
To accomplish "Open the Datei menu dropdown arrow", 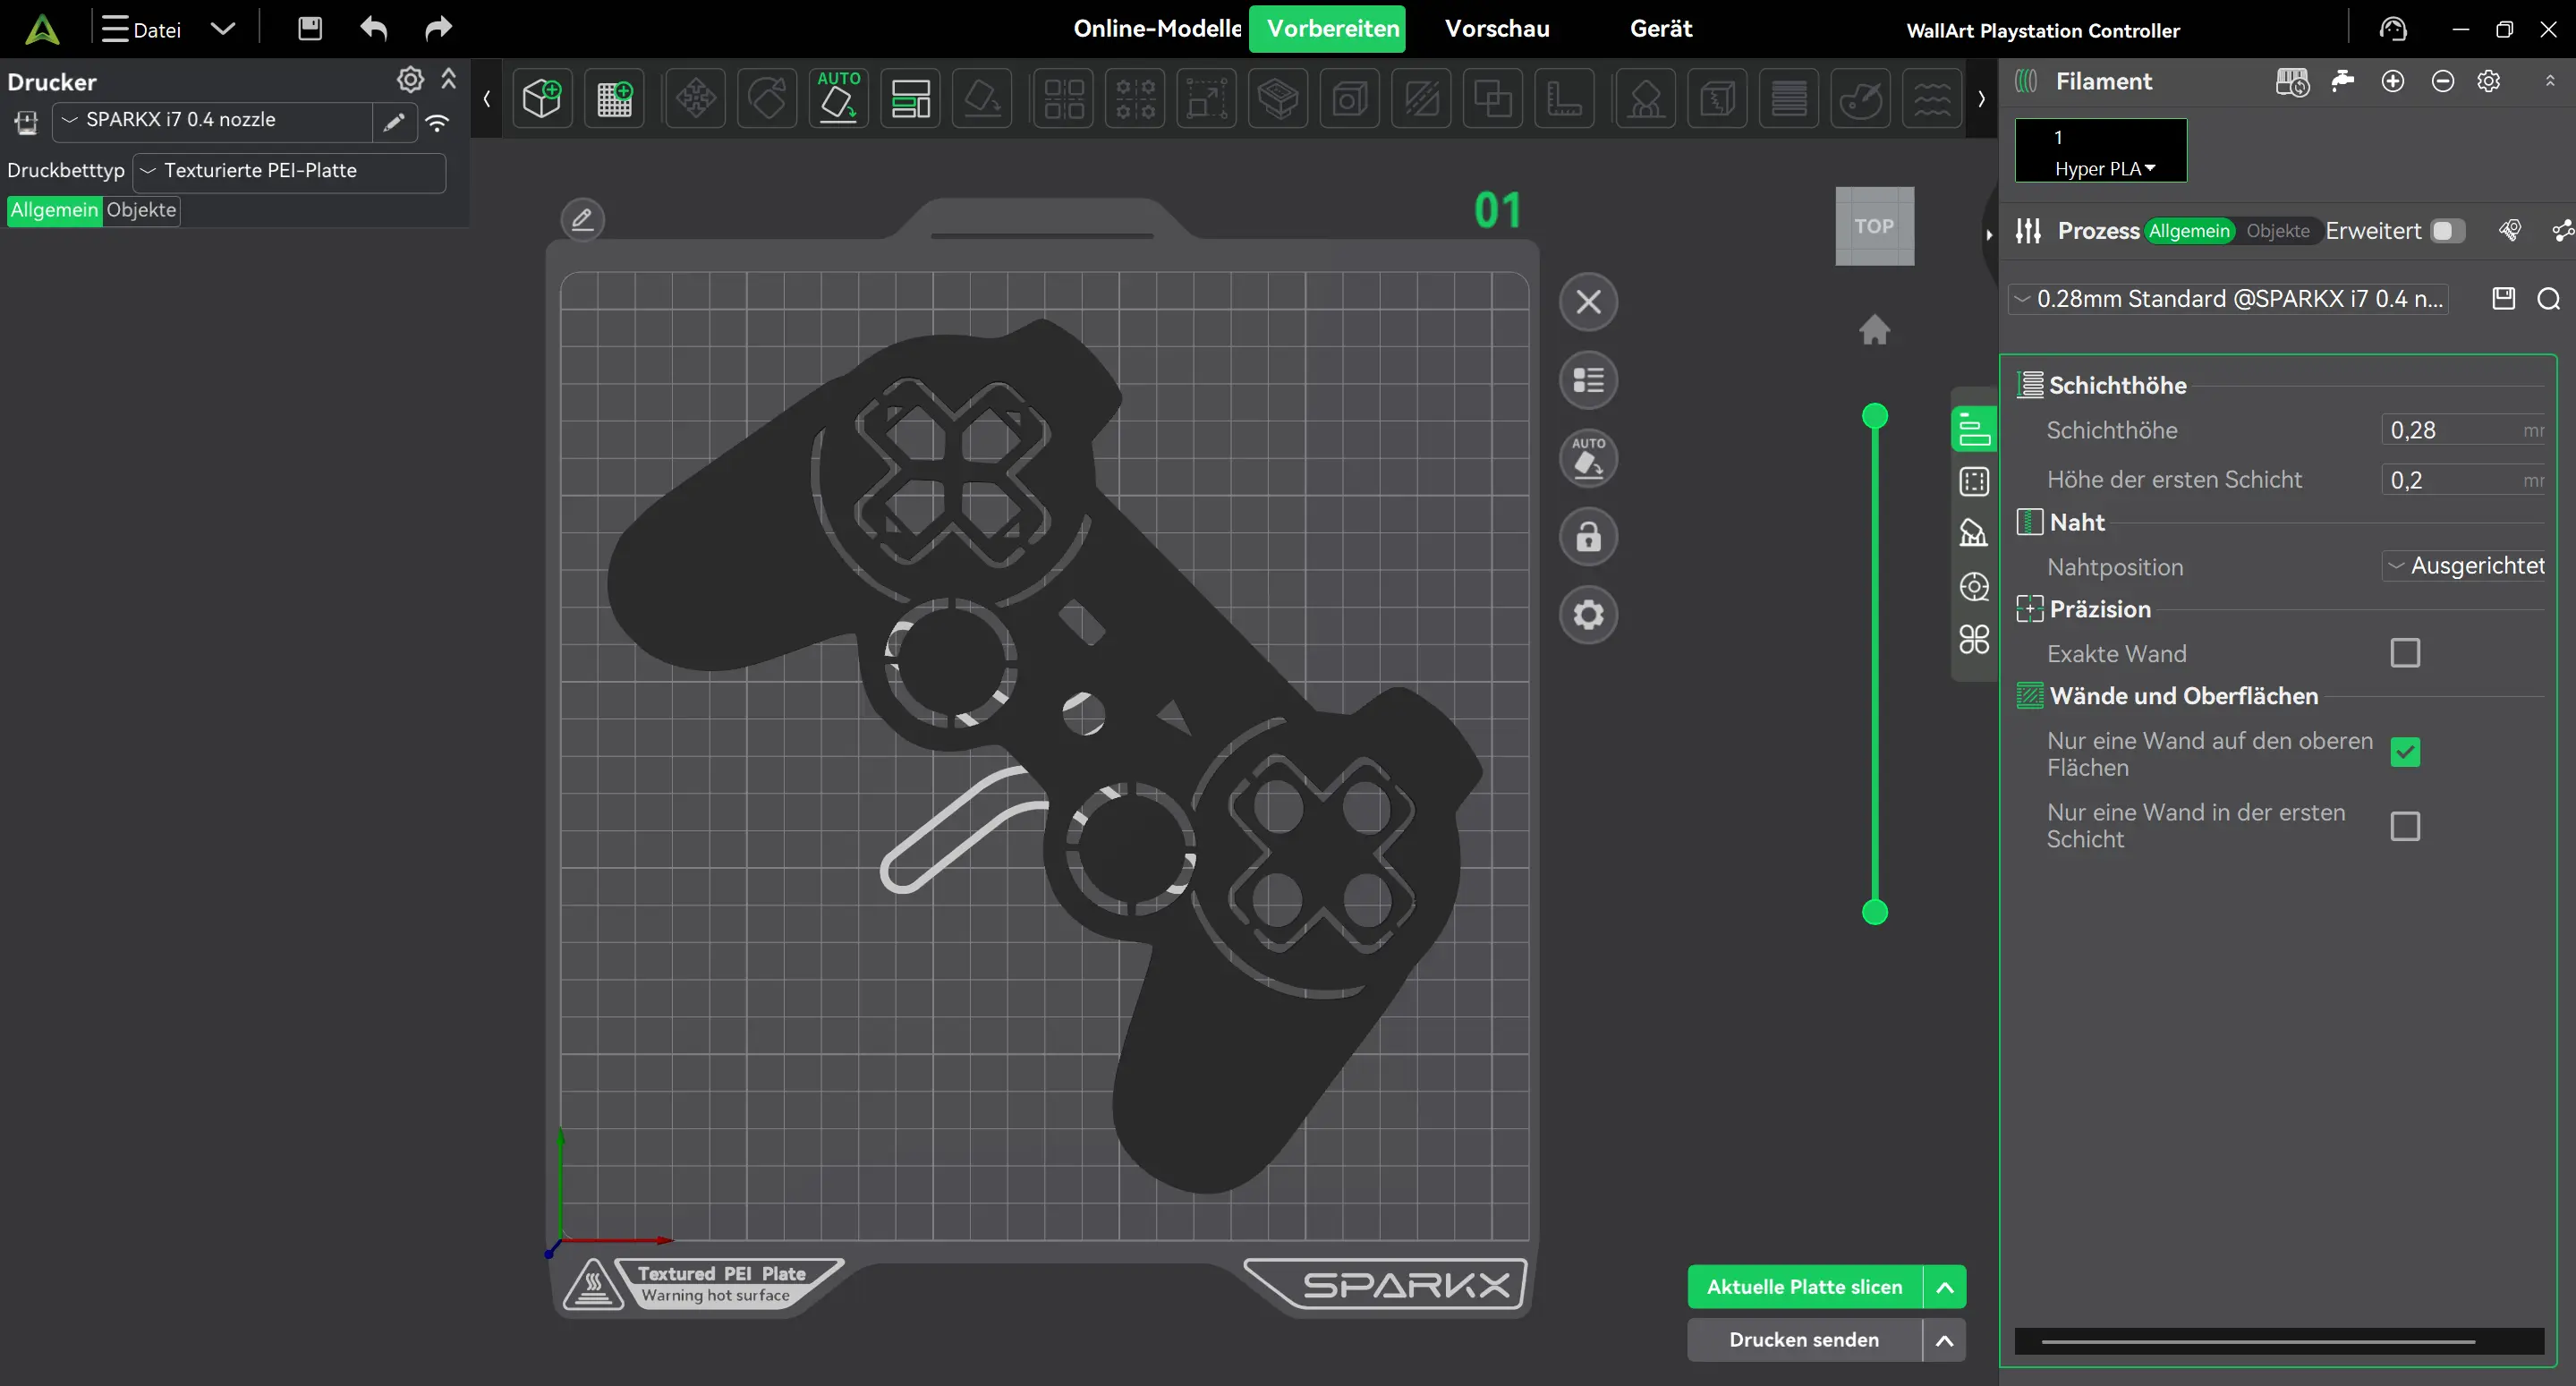I will coord(223,29).
